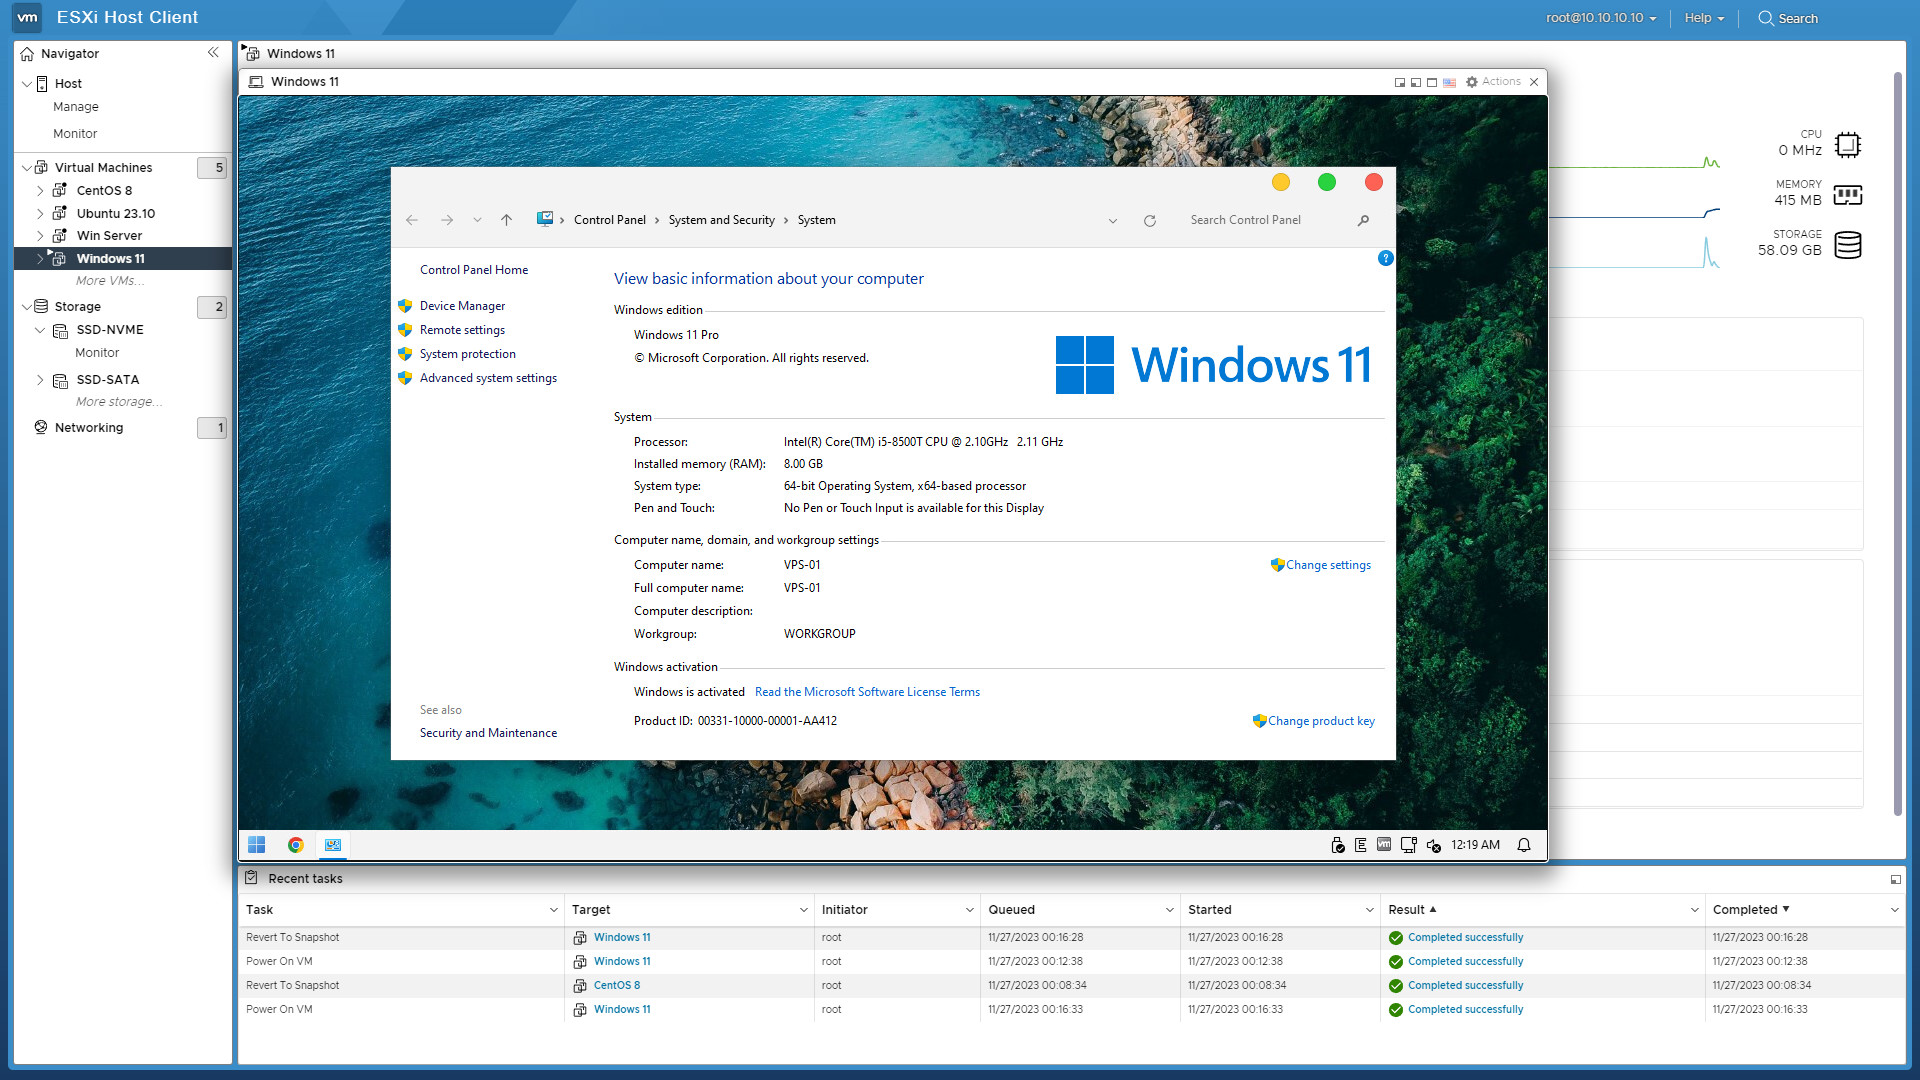Select Networking in the Navigator

point(89,428)
